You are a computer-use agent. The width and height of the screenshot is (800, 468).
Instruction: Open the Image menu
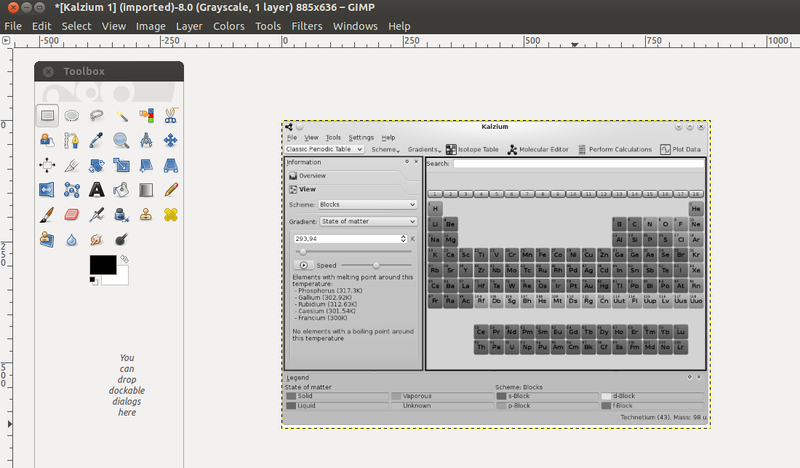(151, 26)
